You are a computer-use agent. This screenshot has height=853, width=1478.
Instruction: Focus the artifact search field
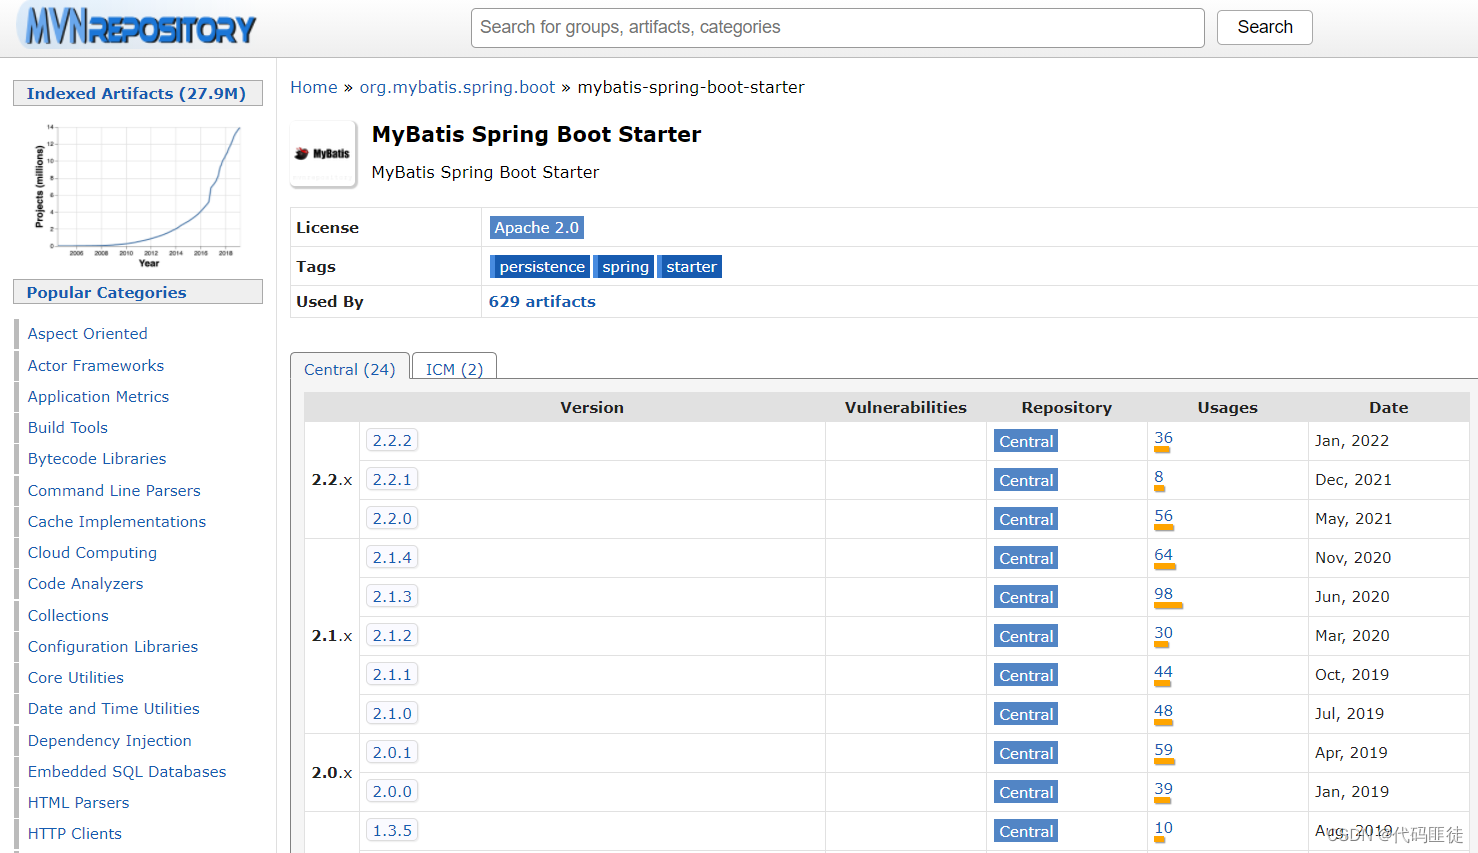(837, 28)
